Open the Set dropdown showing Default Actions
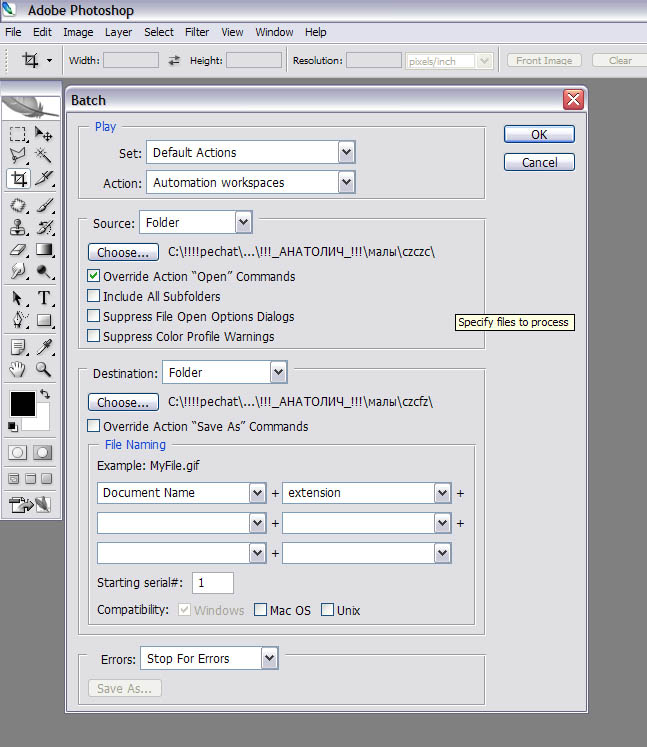This screenshot has height=747, width=647. coord(251,153)
